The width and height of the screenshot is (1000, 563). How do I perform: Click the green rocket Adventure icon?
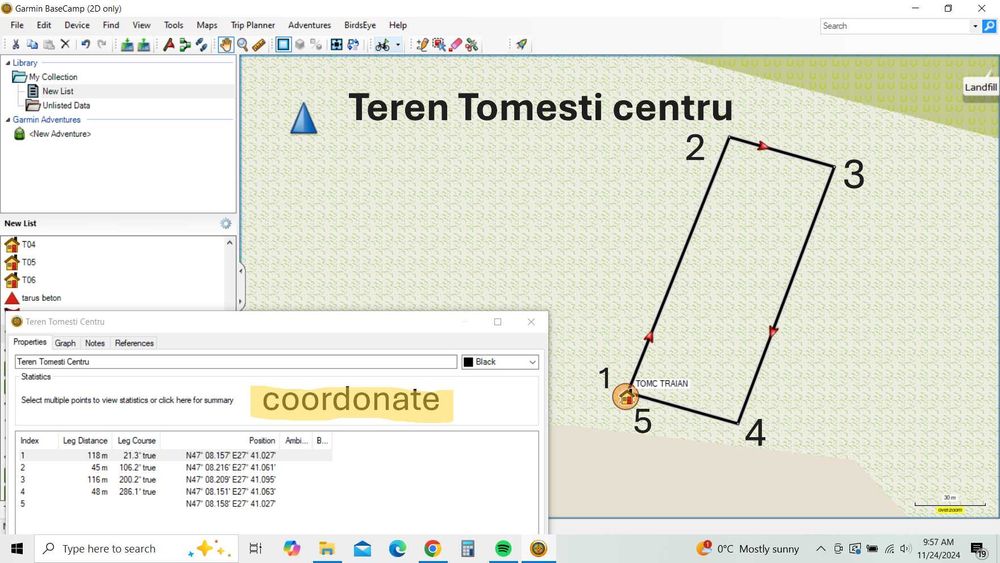click(x=522, y=45)
